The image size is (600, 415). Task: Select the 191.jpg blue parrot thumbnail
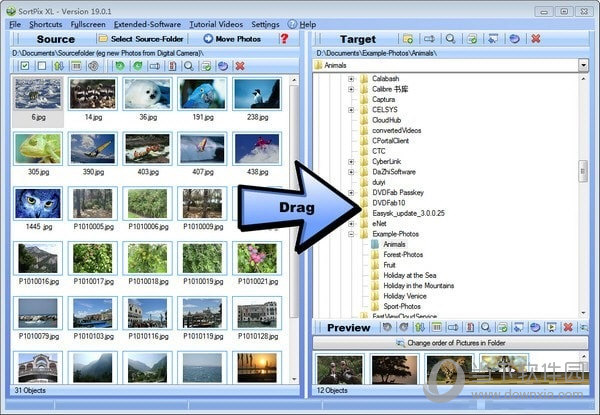(x=202, y=94)
